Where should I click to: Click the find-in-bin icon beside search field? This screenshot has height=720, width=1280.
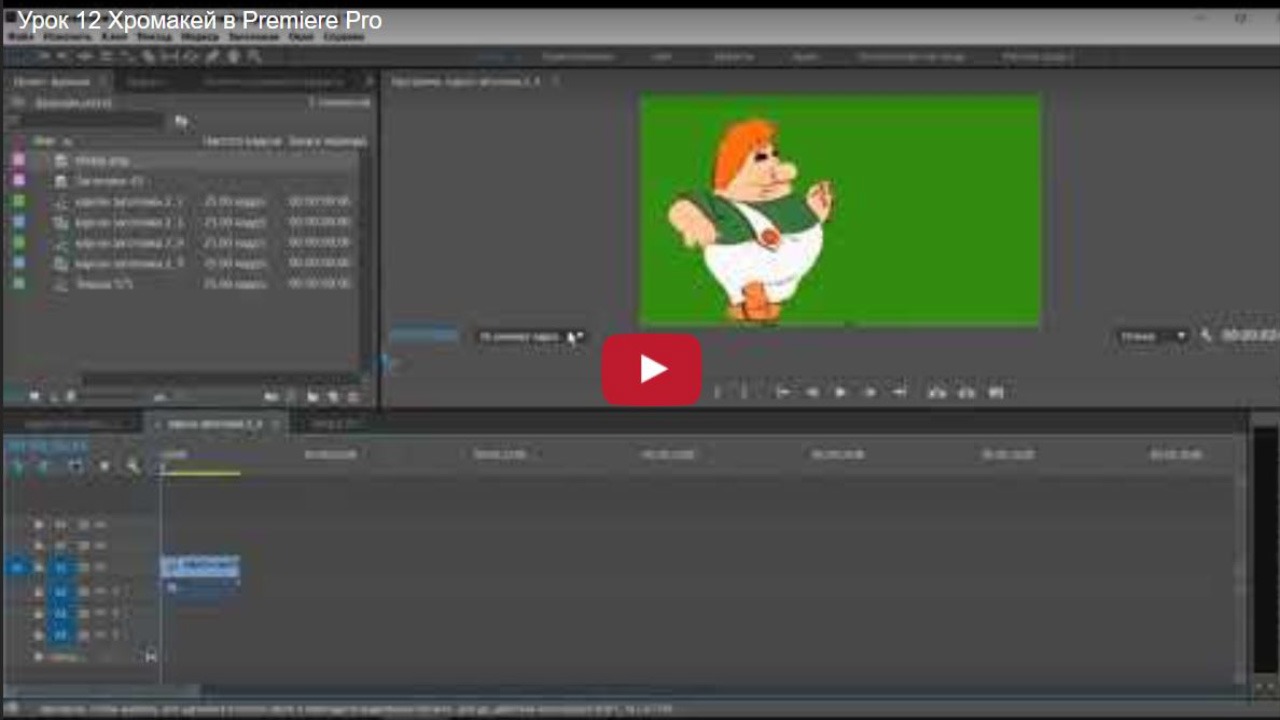point(181,121)
